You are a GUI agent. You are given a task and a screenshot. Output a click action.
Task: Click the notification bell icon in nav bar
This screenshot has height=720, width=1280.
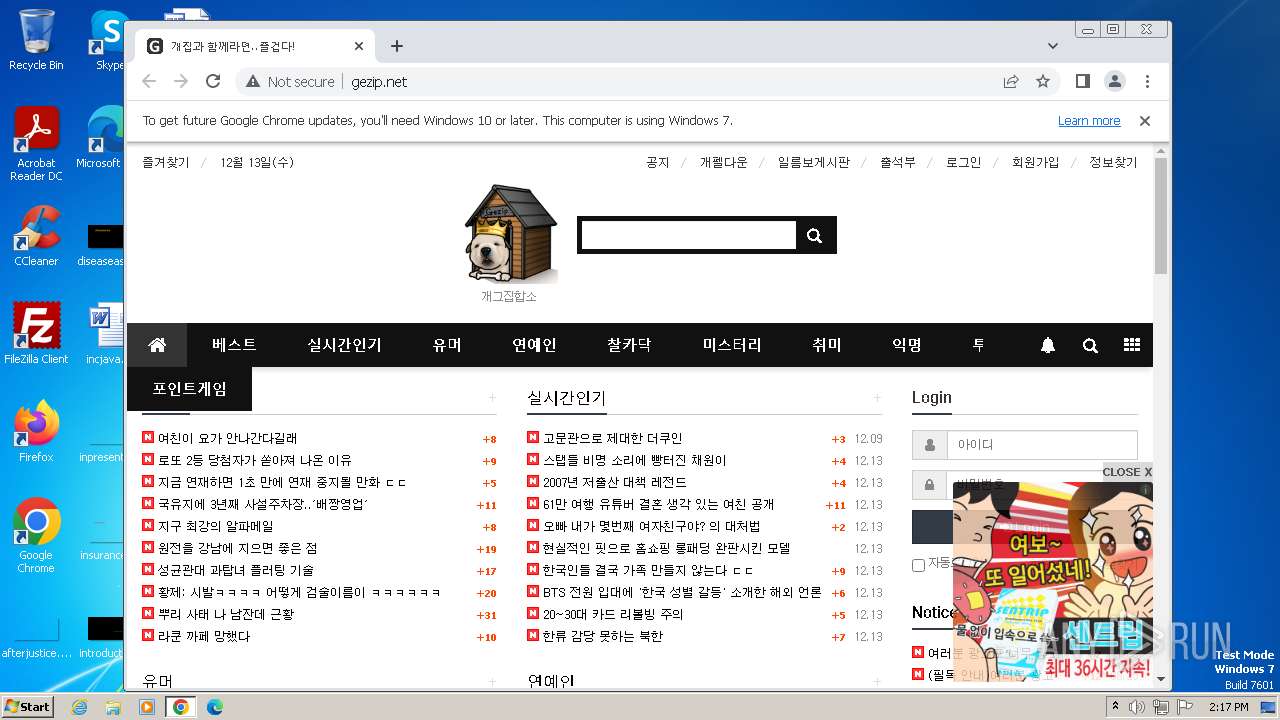[1048, 345]
